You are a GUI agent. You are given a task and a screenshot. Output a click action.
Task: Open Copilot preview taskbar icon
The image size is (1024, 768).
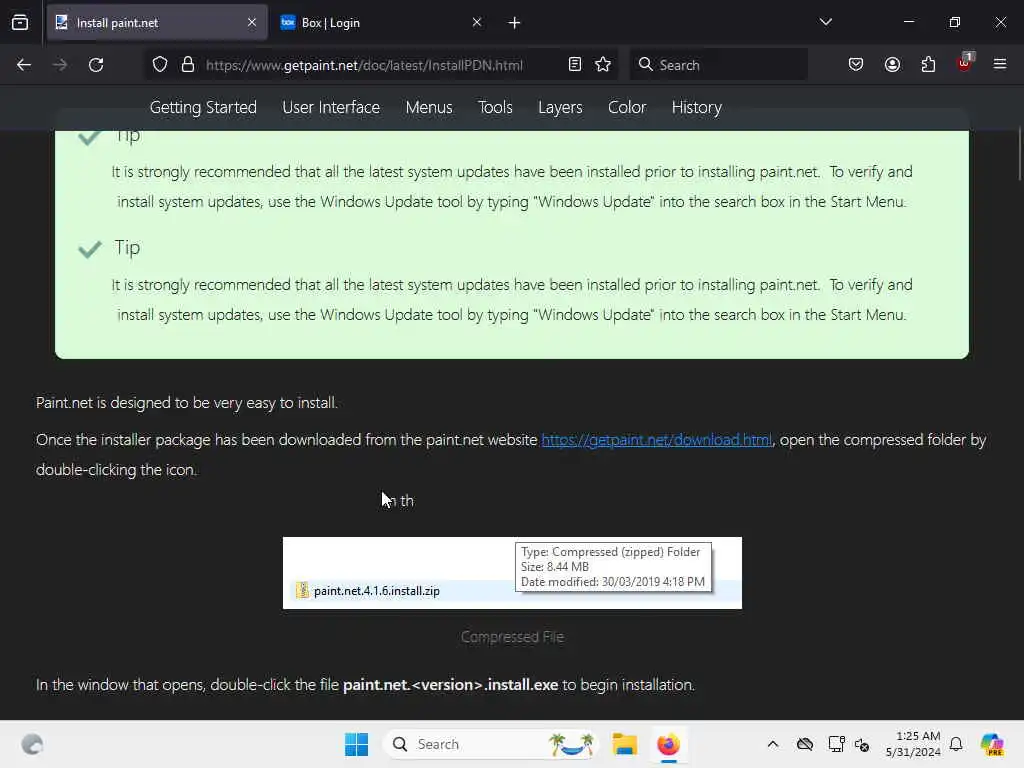tap(992, 744)
